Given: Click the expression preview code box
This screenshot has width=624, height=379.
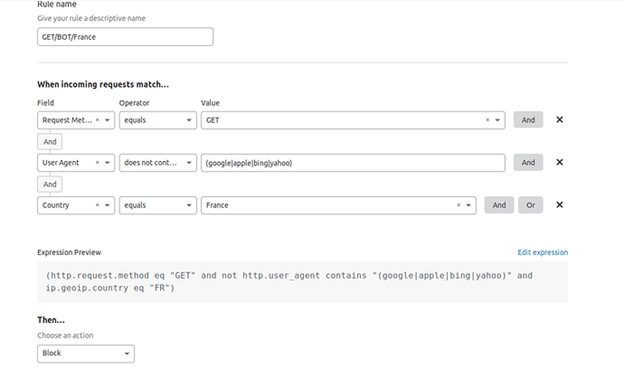Looking at the screenshot, I should click(x=302, y=282).
